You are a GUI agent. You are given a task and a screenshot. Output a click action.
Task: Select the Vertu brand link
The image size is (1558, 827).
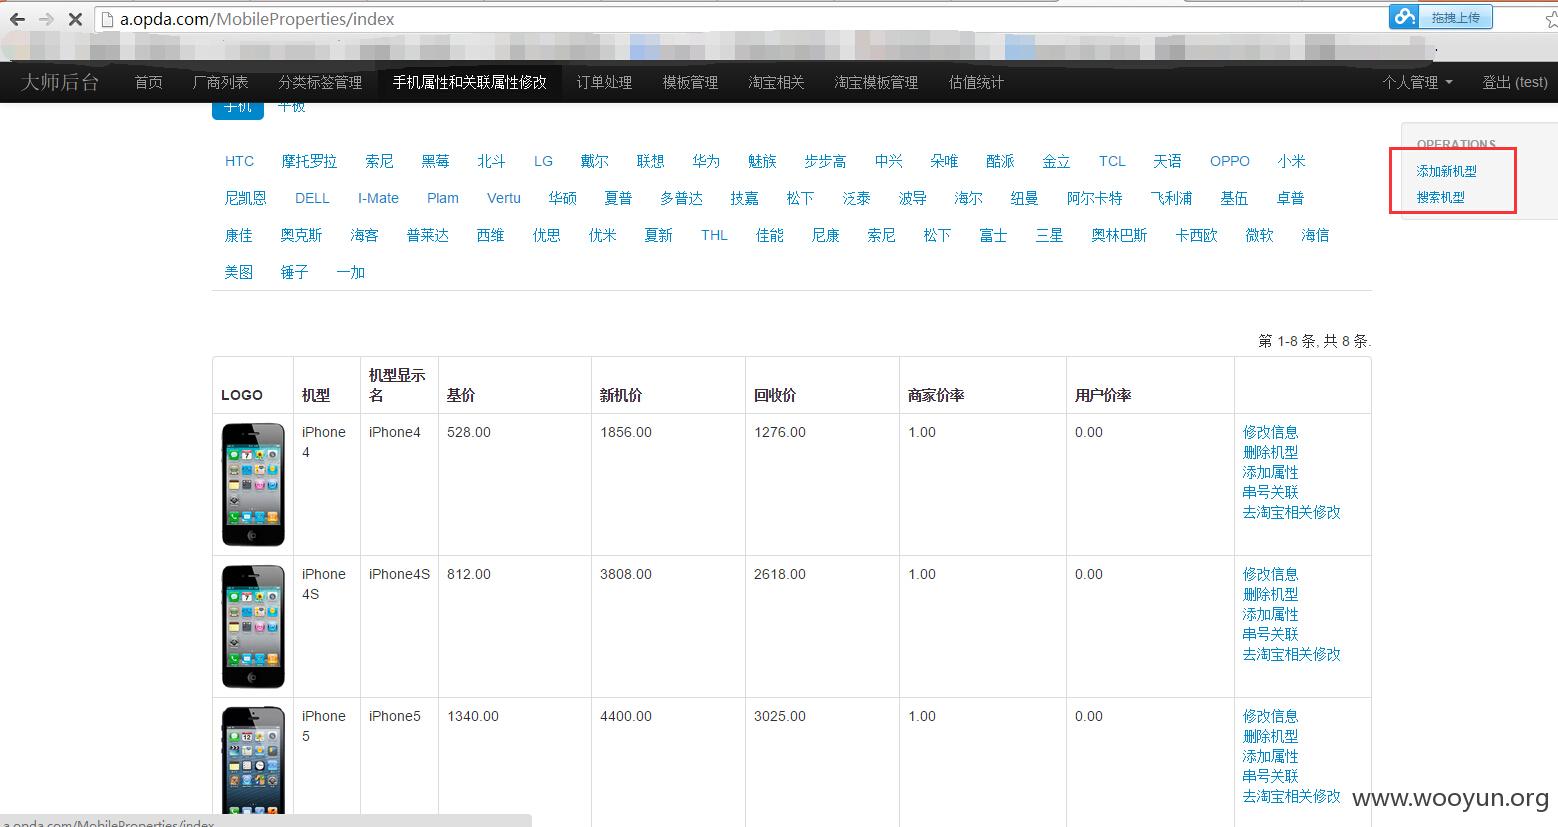504,198
